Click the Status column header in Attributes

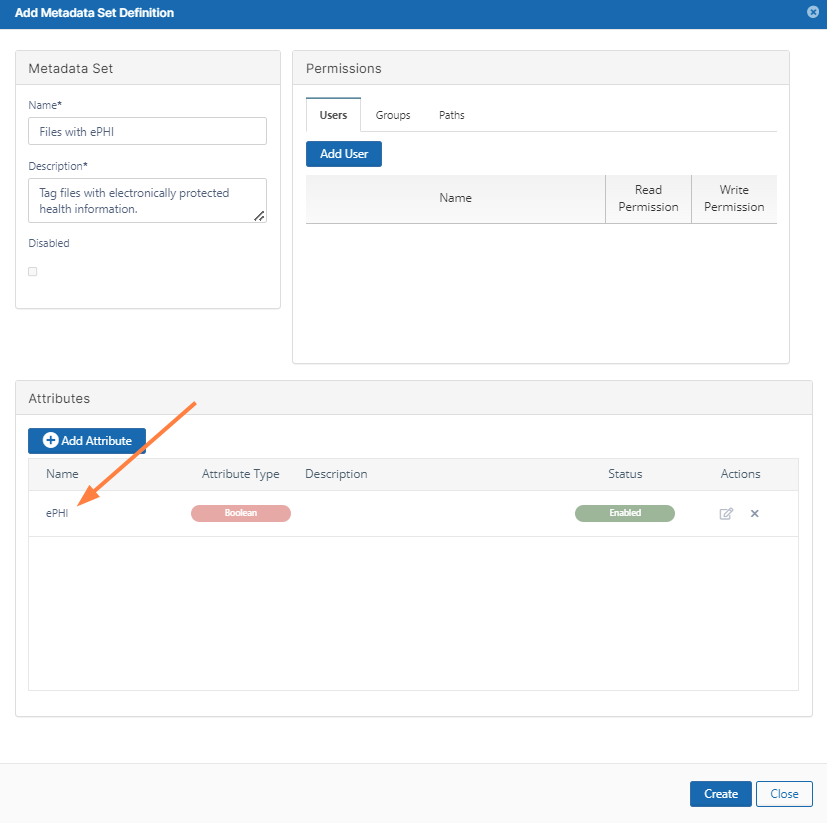click(x=625, y=474)
